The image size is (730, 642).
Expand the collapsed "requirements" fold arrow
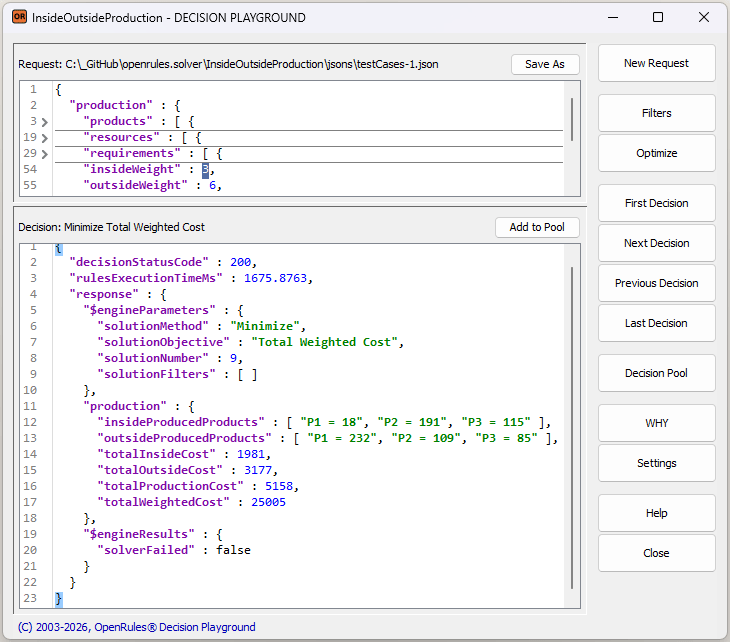point(44,154)
